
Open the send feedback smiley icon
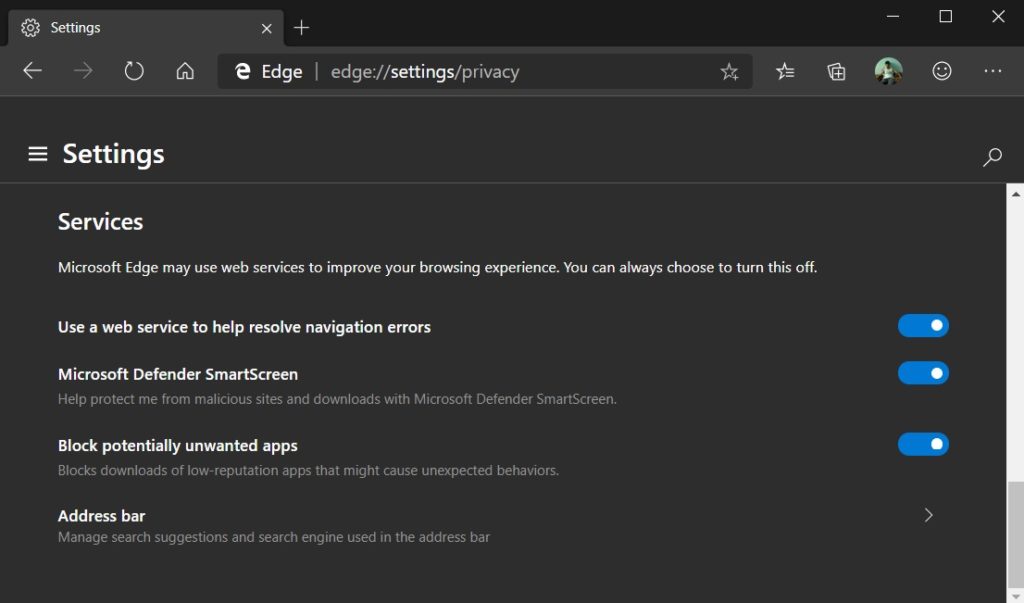coord(941,71)
